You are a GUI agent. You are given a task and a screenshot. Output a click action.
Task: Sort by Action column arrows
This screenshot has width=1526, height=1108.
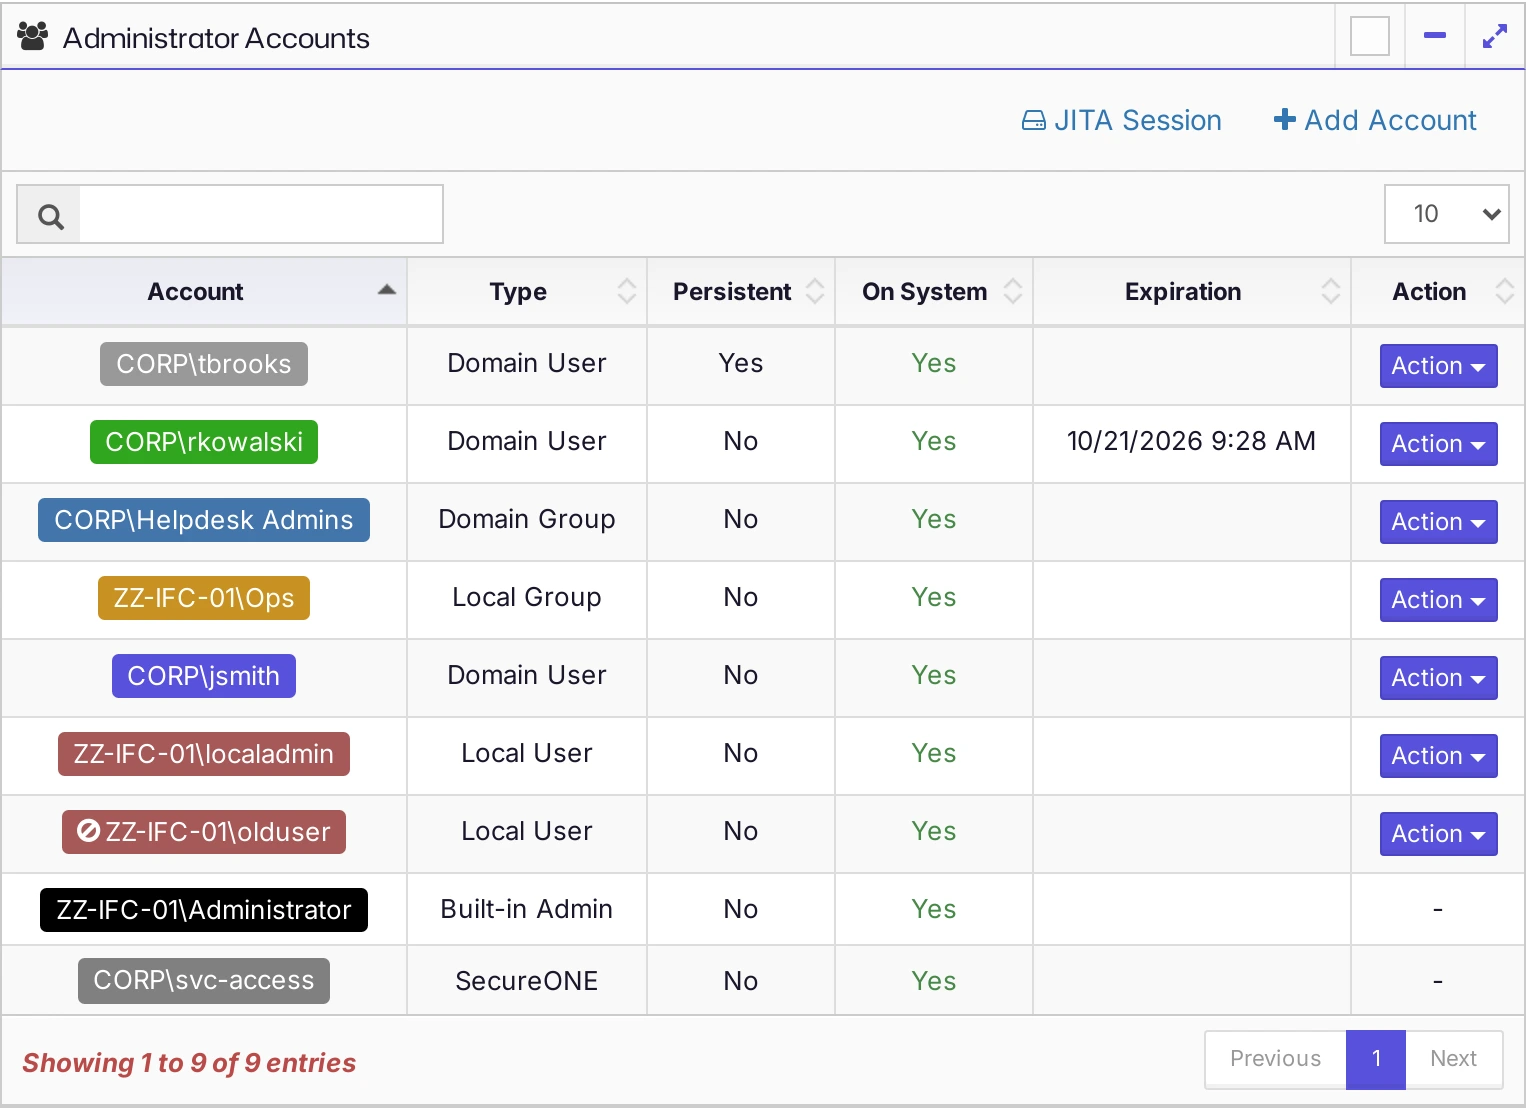[x=1505, y=291]
